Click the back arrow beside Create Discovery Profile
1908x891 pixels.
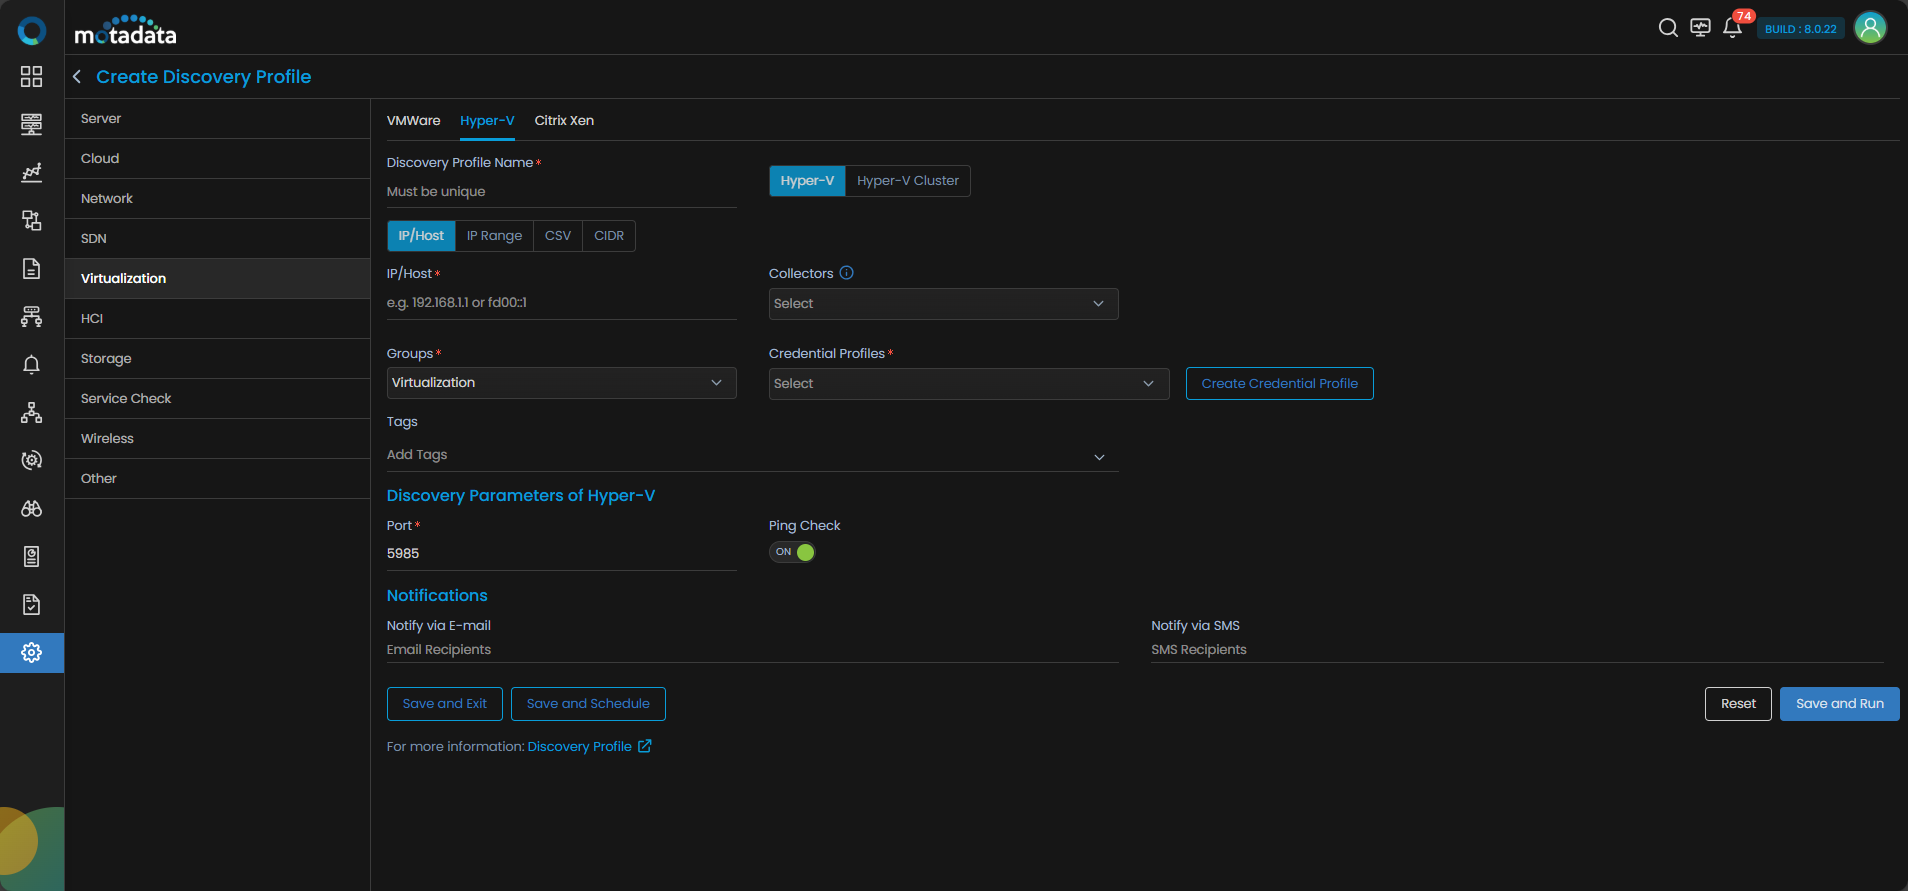(x=77, y=77)
